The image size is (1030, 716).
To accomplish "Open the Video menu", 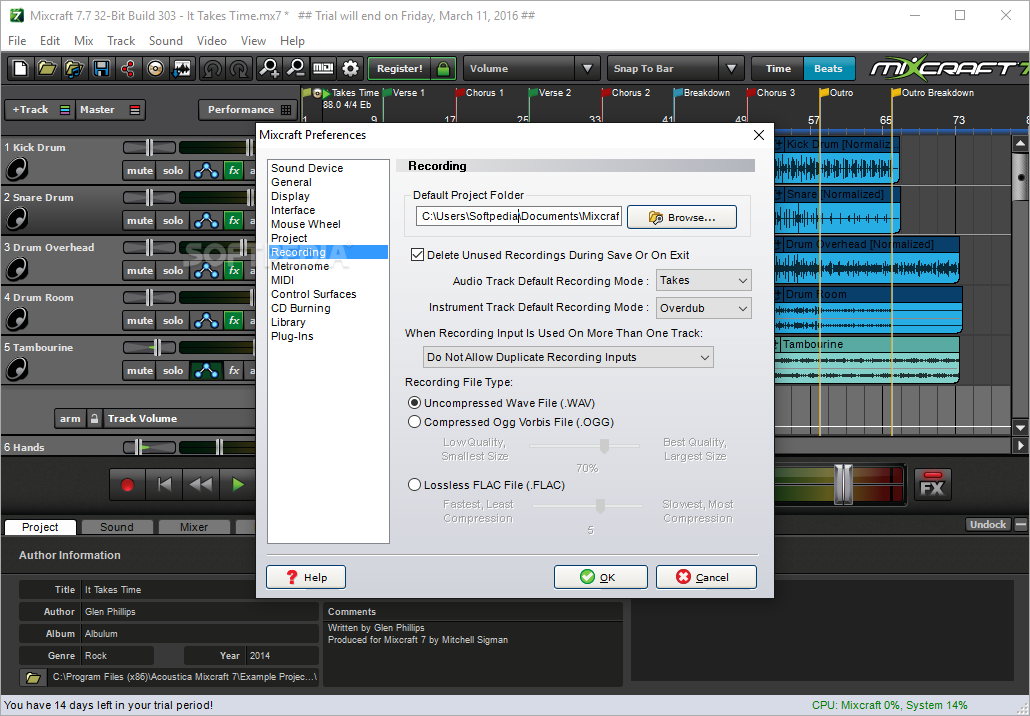I will click(x=212, y=41).
